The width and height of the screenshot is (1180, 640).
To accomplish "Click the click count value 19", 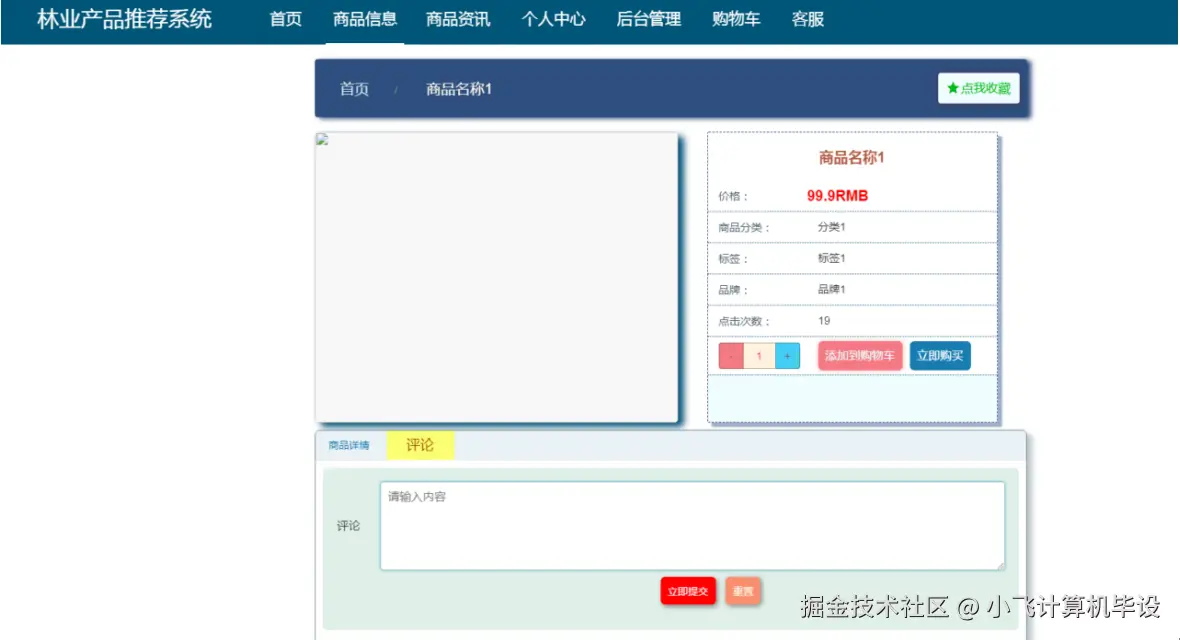I will point(824,321).
